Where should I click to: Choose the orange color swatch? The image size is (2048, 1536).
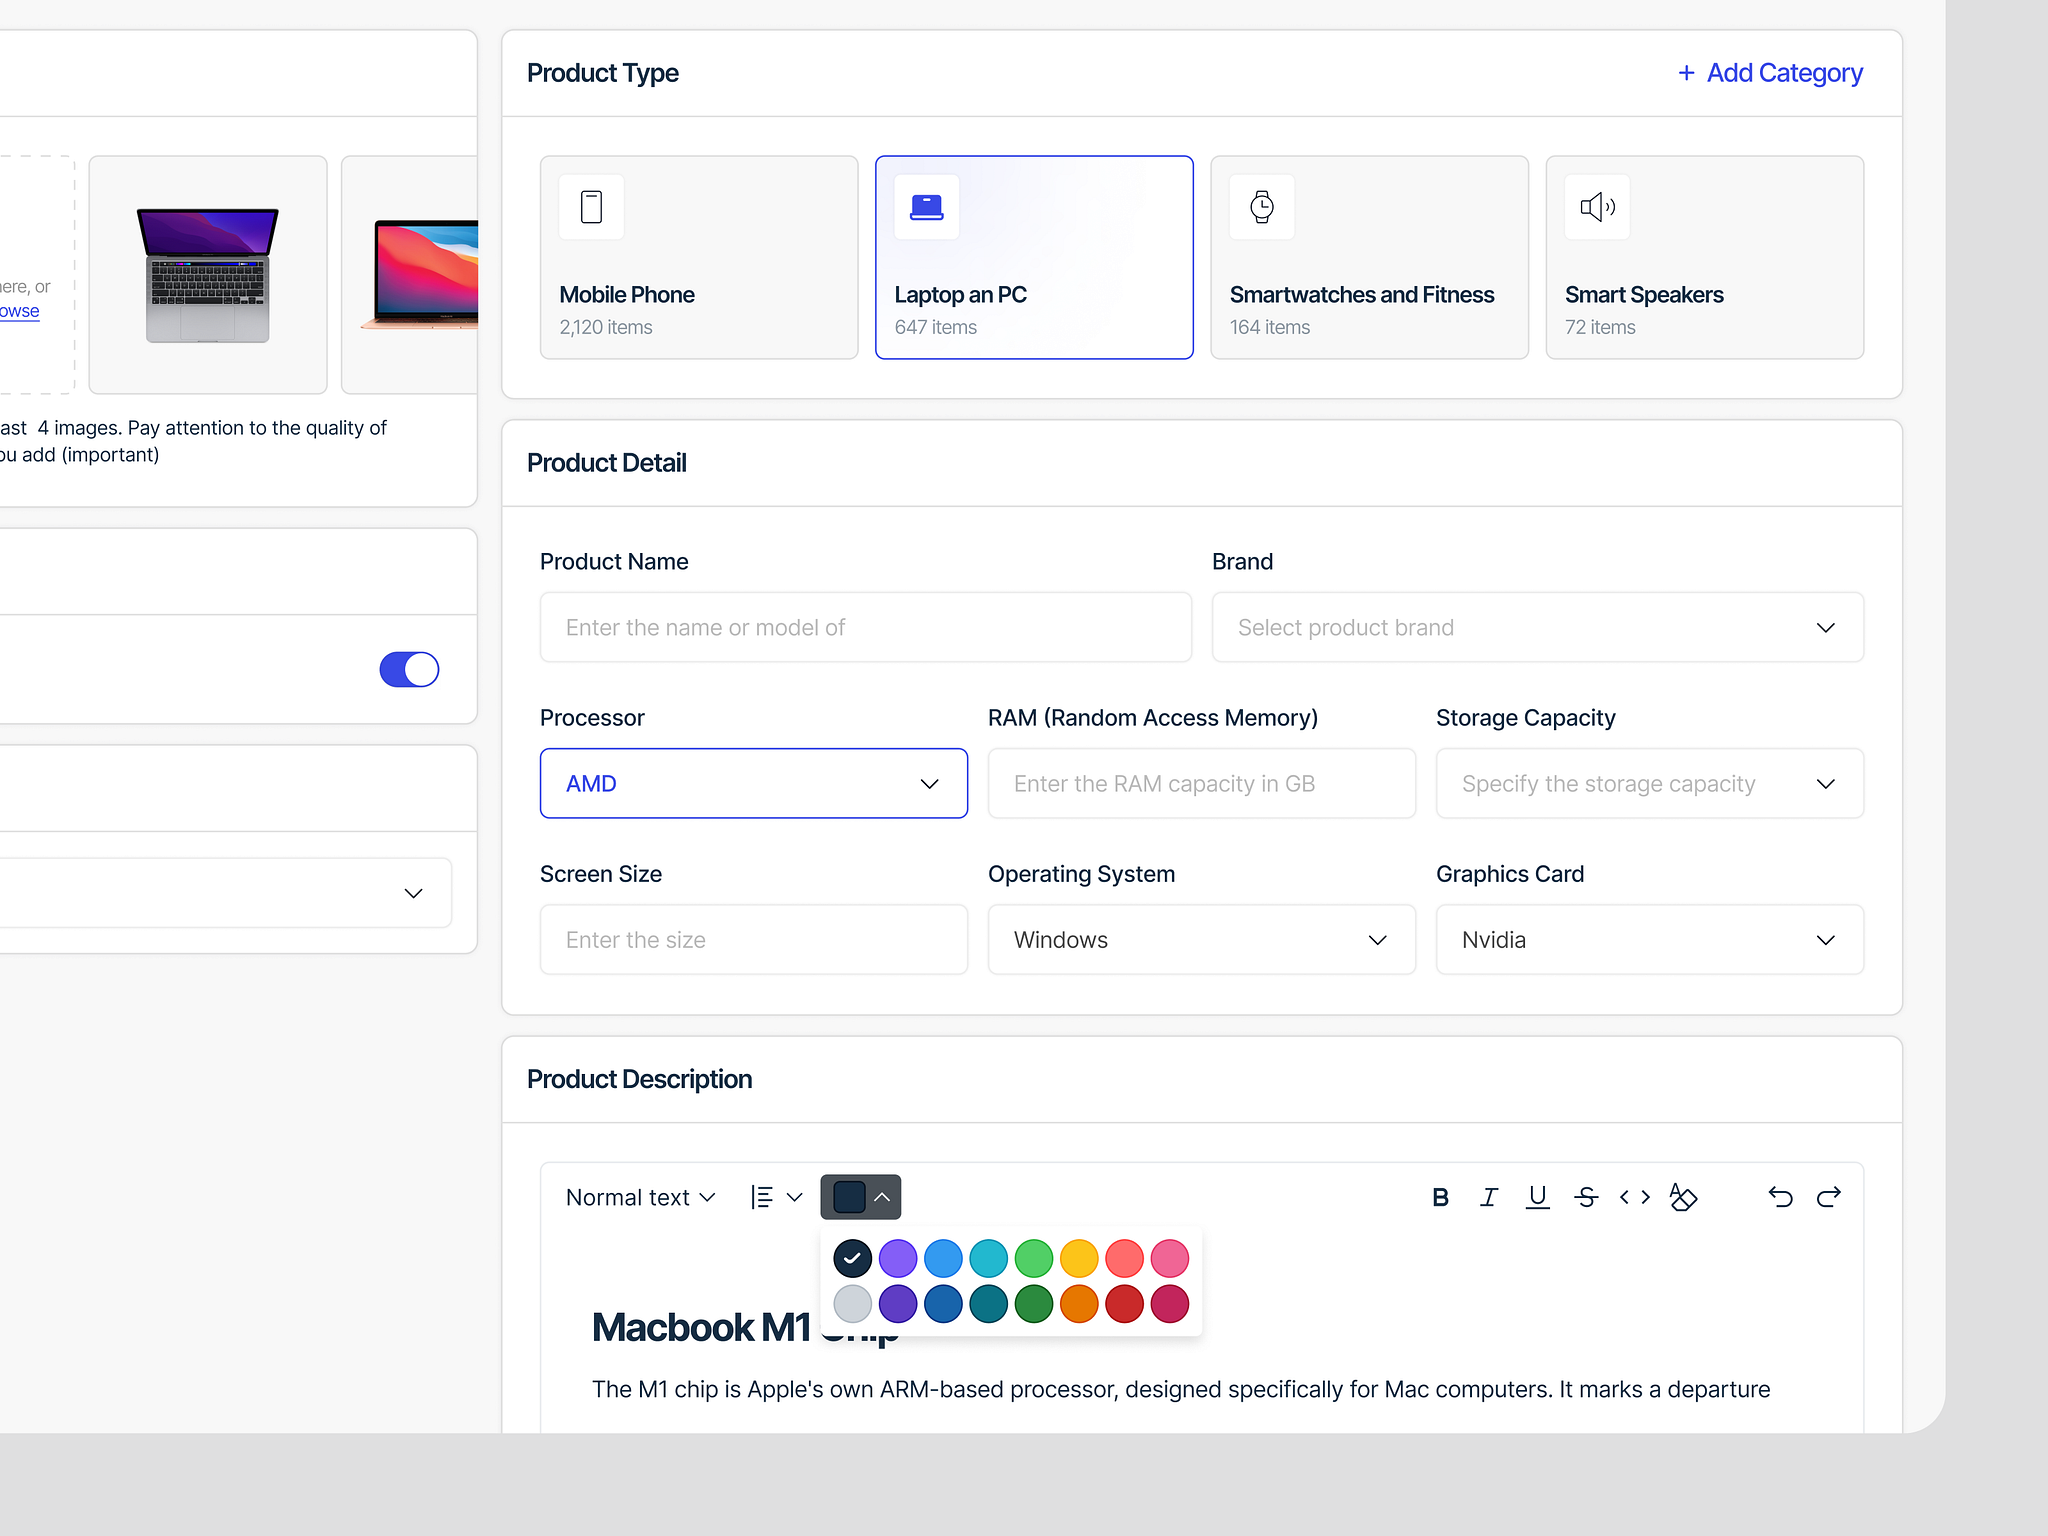1079,1304
